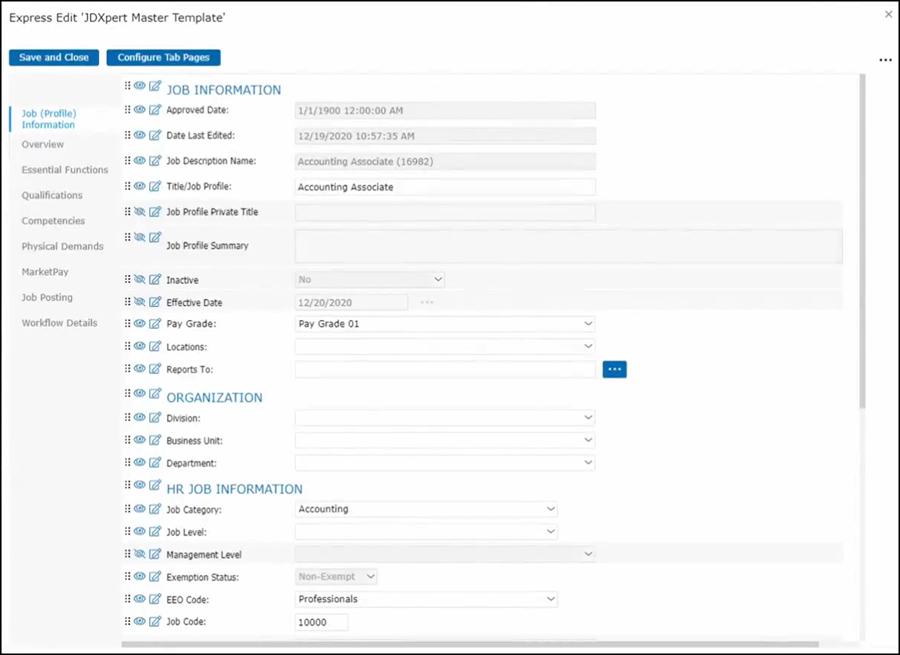The height and width of the screenshot is (655, 900).
Task: Click edit pencil icon for Title/Job Profile
Action: click(155, 186)
